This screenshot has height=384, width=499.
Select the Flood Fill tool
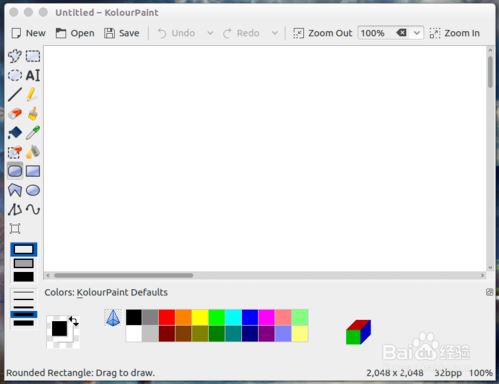pos(15,133)
